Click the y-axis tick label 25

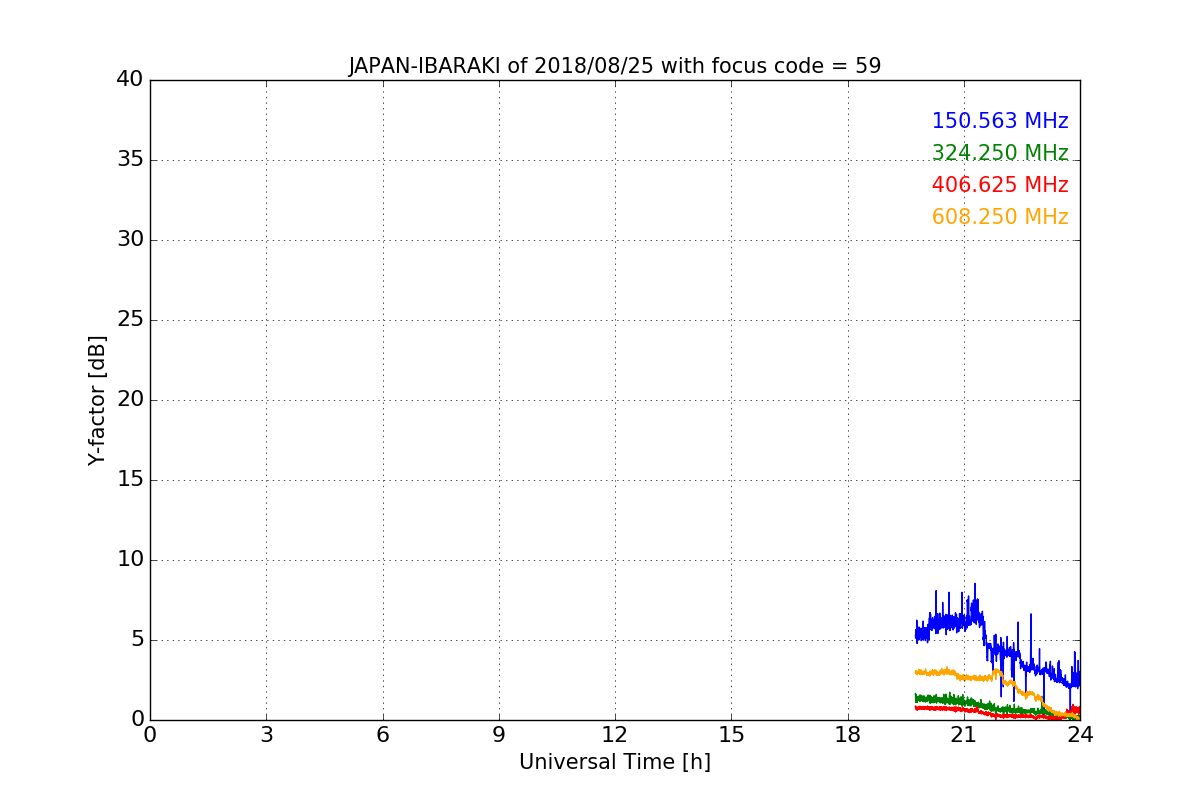tap(130, 320)
